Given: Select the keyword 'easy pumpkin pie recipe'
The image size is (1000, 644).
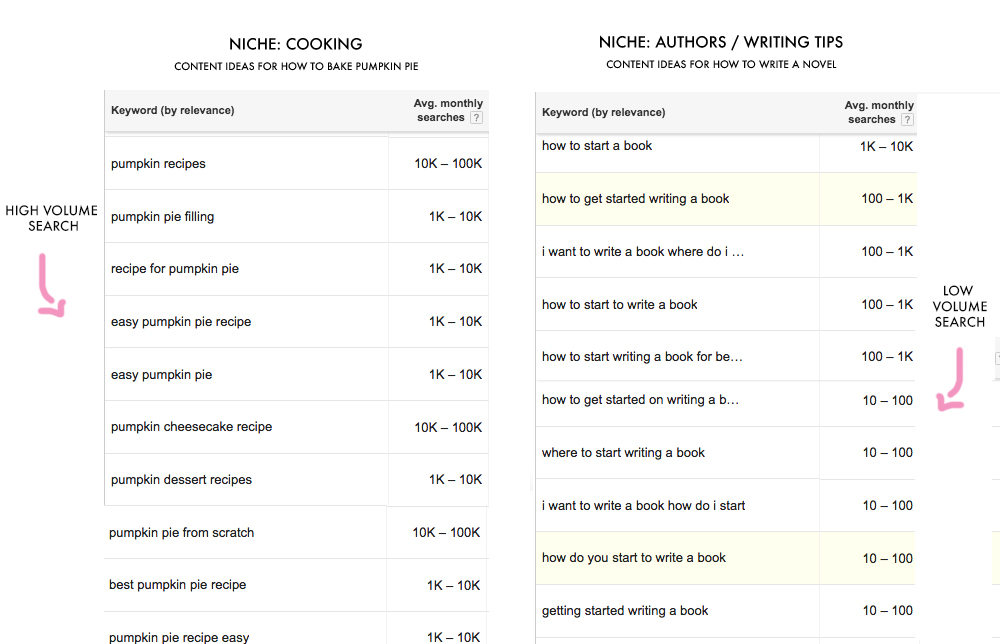Looking at the screenshot, I should 181,322.
